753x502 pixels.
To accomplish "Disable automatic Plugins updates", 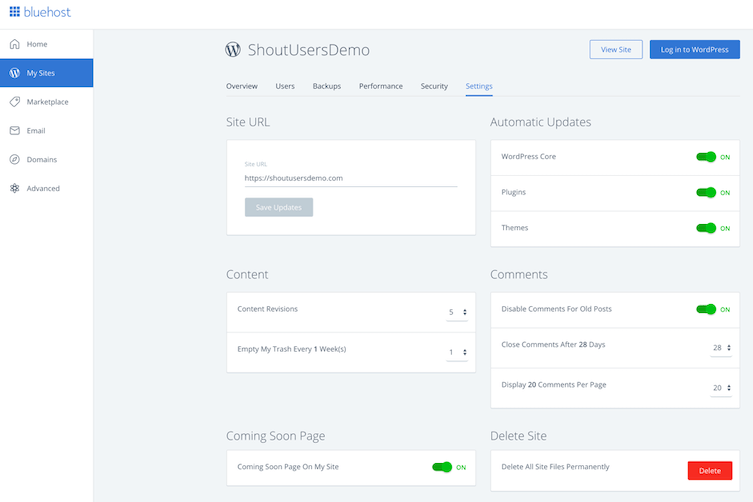I will pyautogui.click(x=706, y=192).
